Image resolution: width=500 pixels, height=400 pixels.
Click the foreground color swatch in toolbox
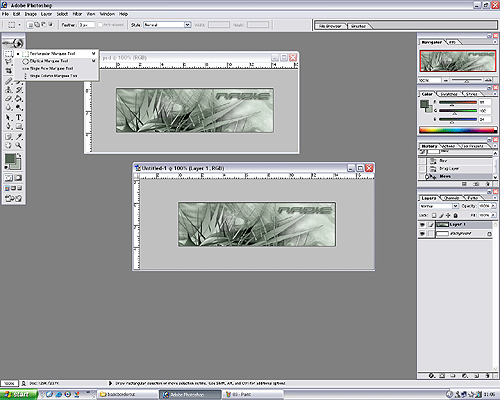click(10, 159)
